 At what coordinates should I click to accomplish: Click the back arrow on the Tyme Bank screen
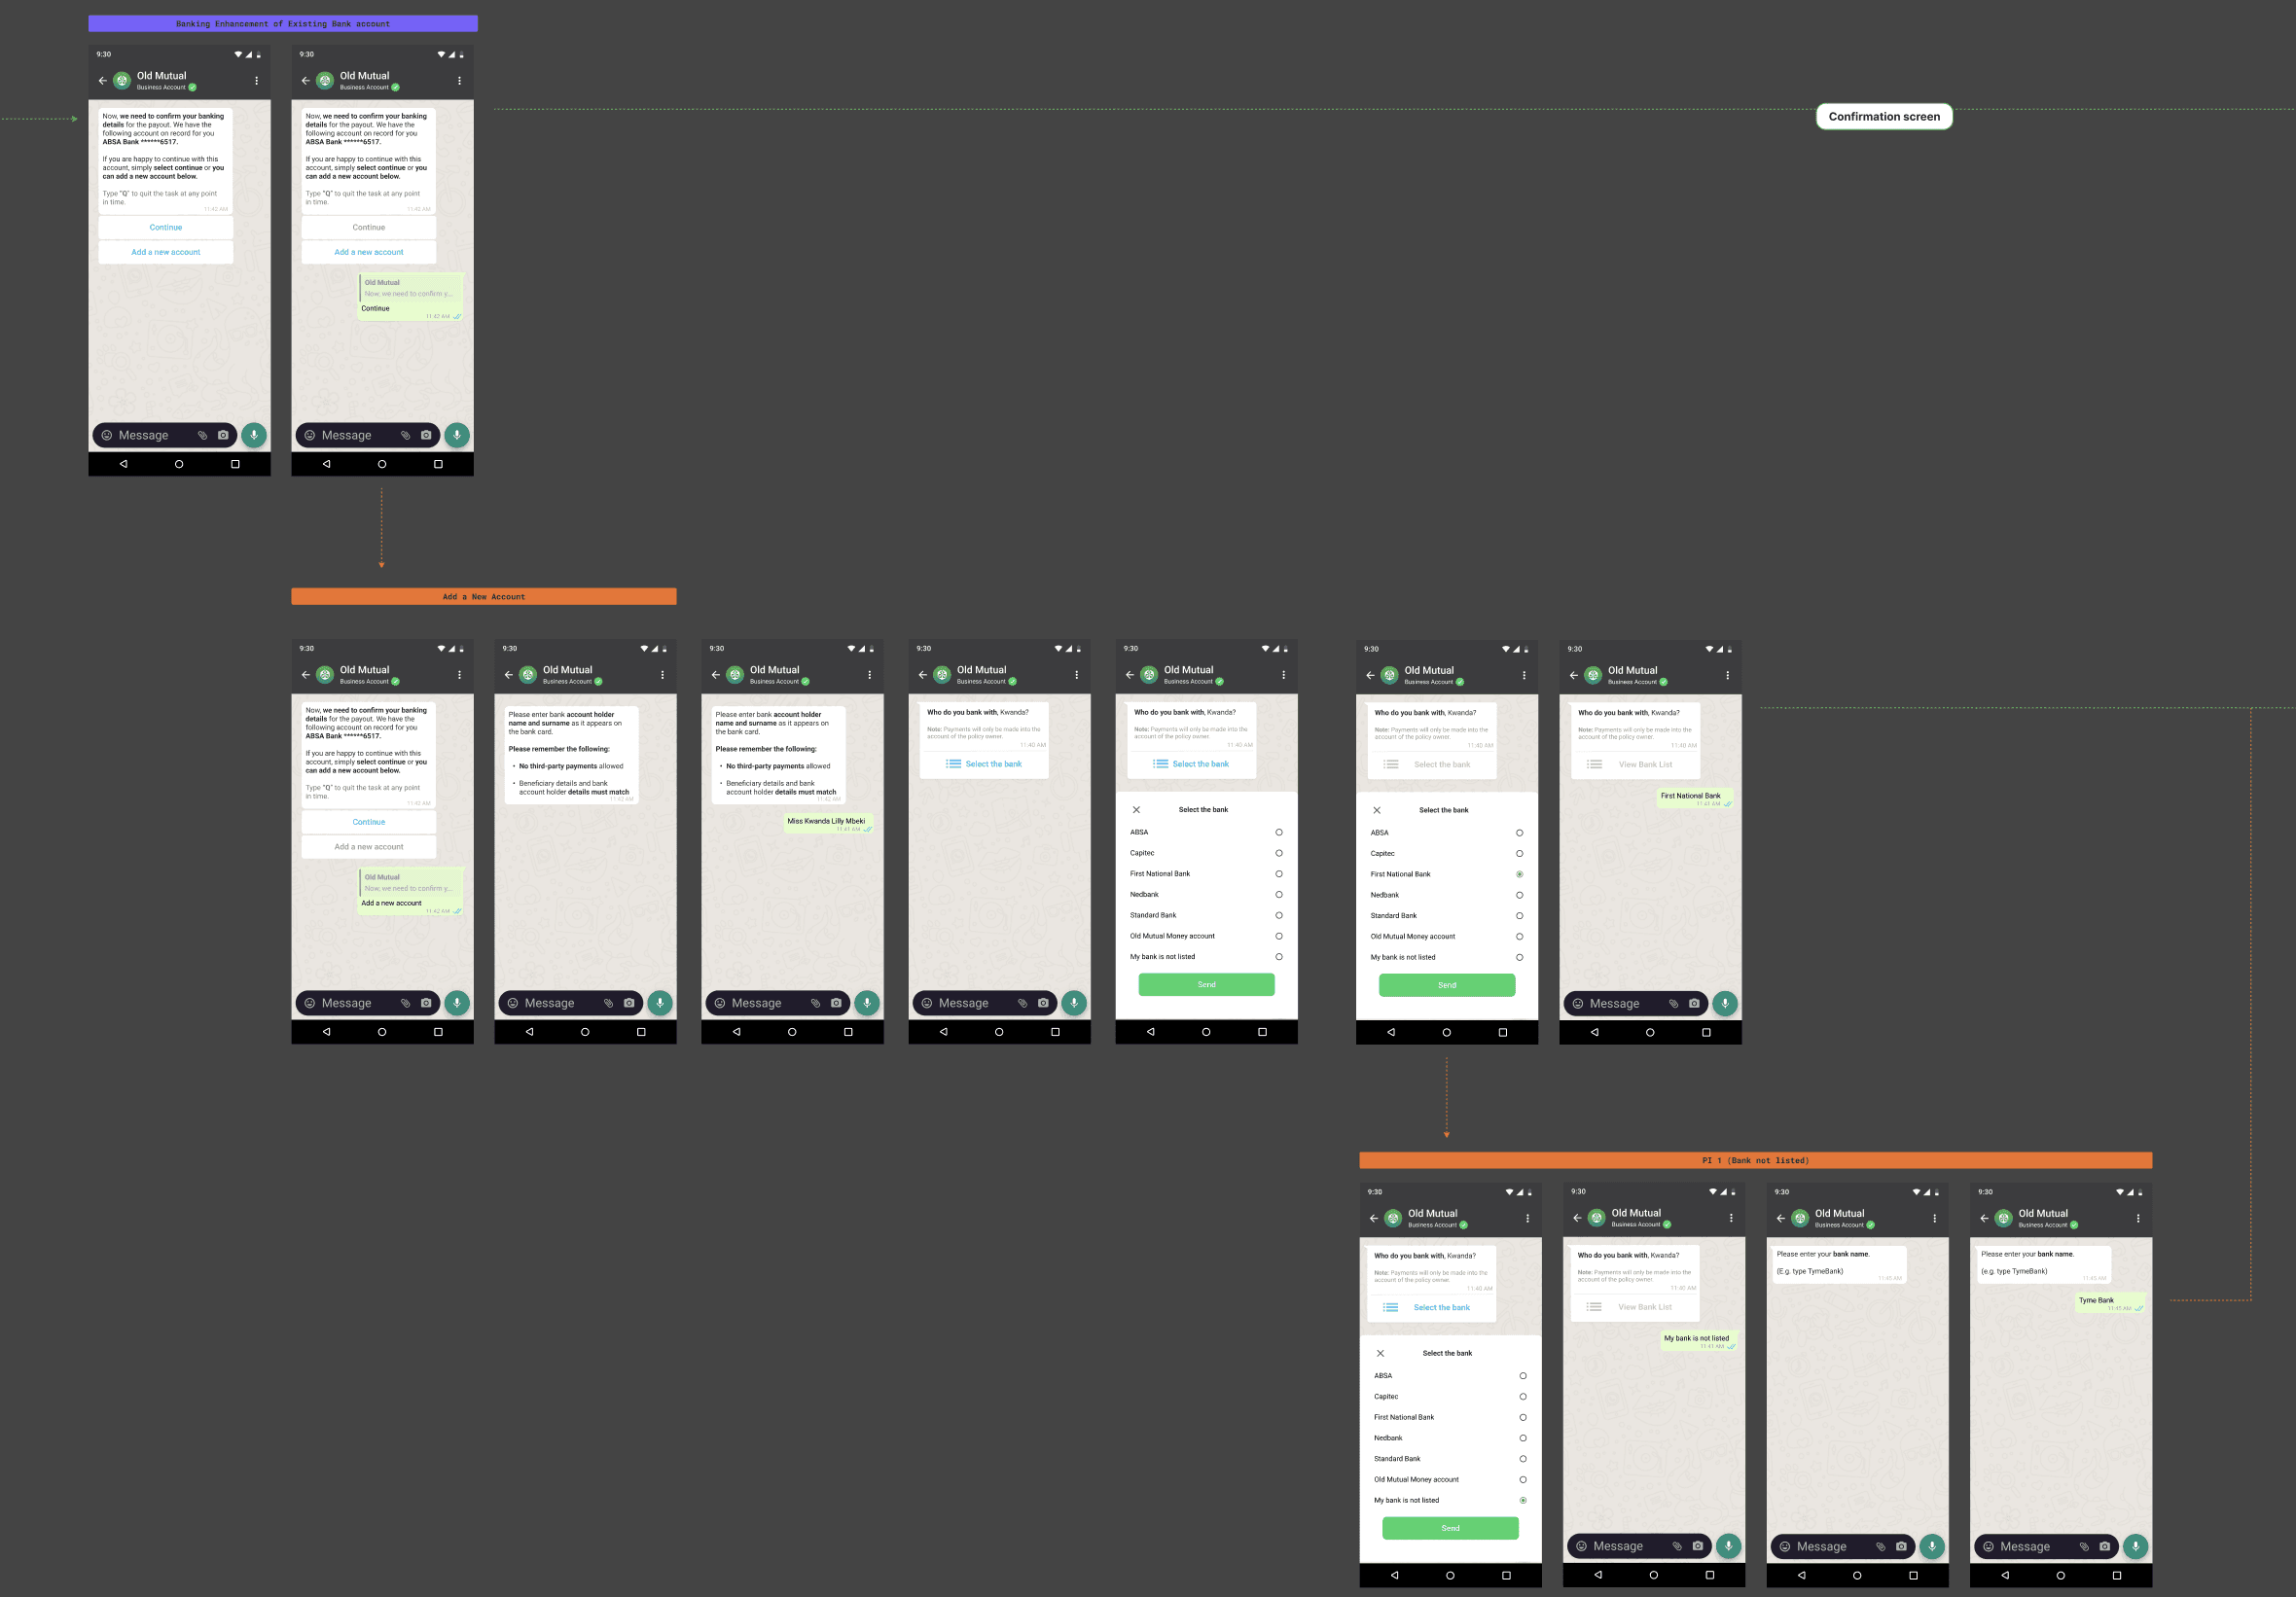click(1984, 1218)
